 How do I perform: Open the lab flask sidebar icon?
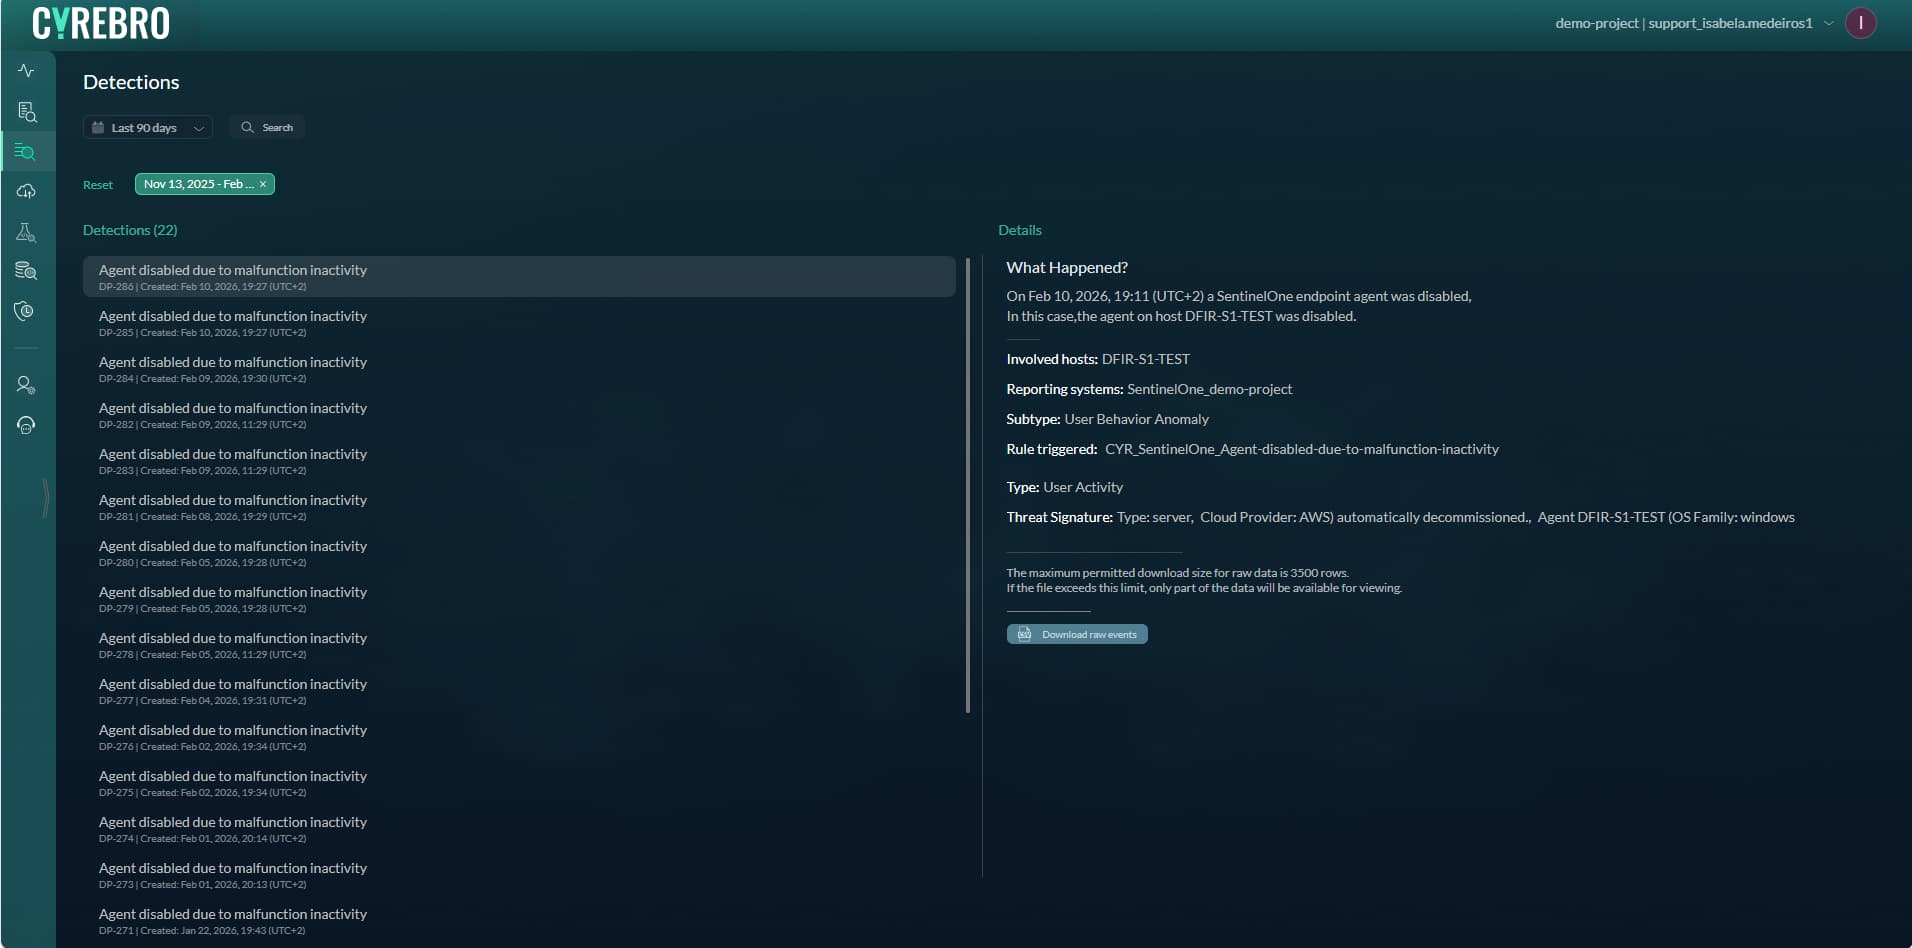point(26,232)
